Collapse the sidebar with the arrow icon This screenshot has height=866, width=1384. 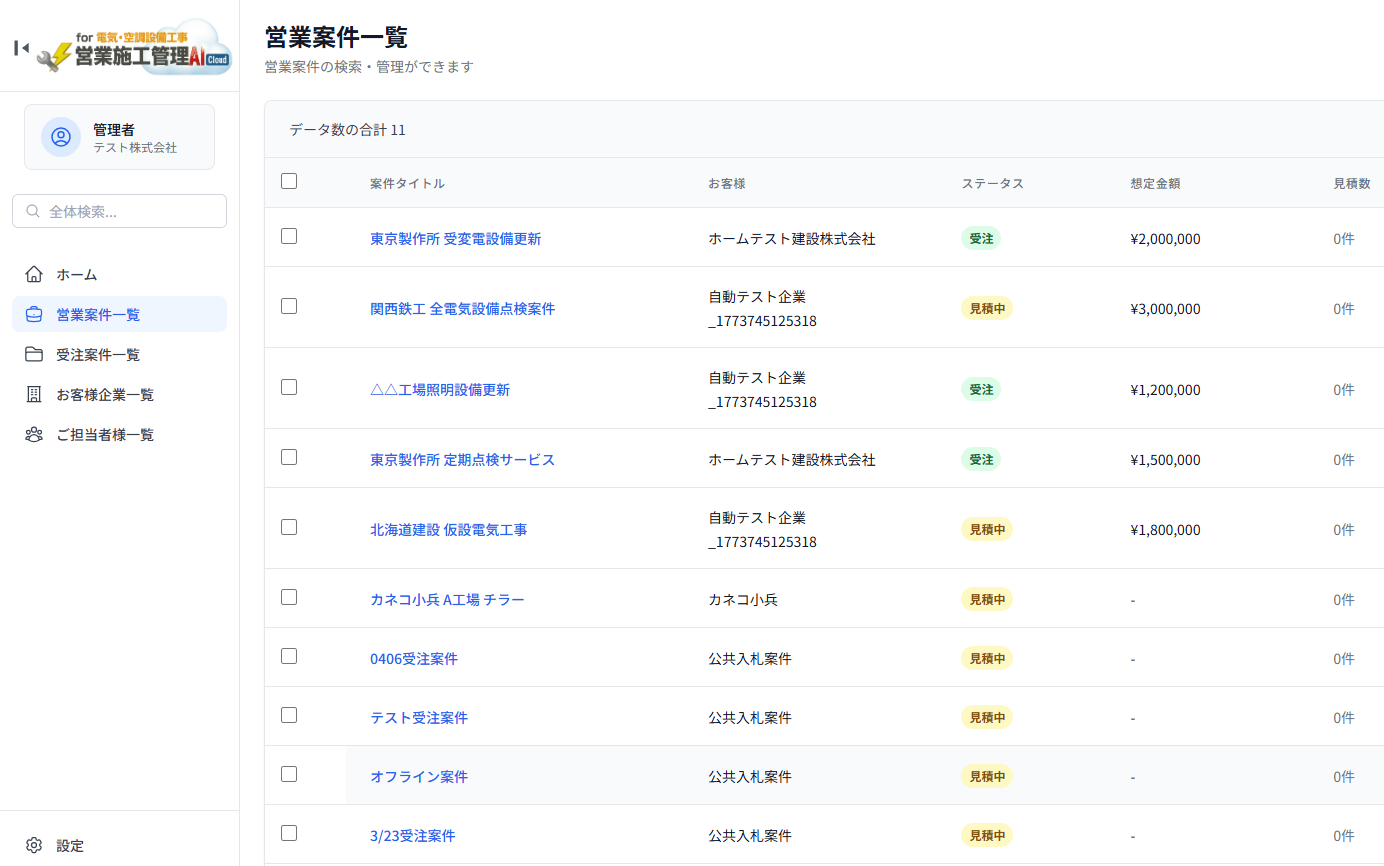pos(21,47)
